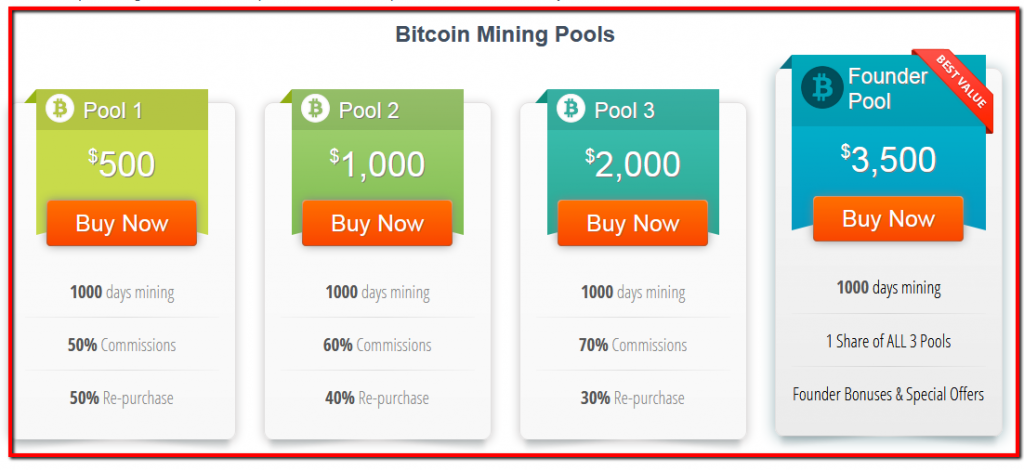Image resolution: width=1024 pixels, height=470 pixels.
Task: Click the Founder Pool Bitcoin icon
Action: tap(822, 87)
